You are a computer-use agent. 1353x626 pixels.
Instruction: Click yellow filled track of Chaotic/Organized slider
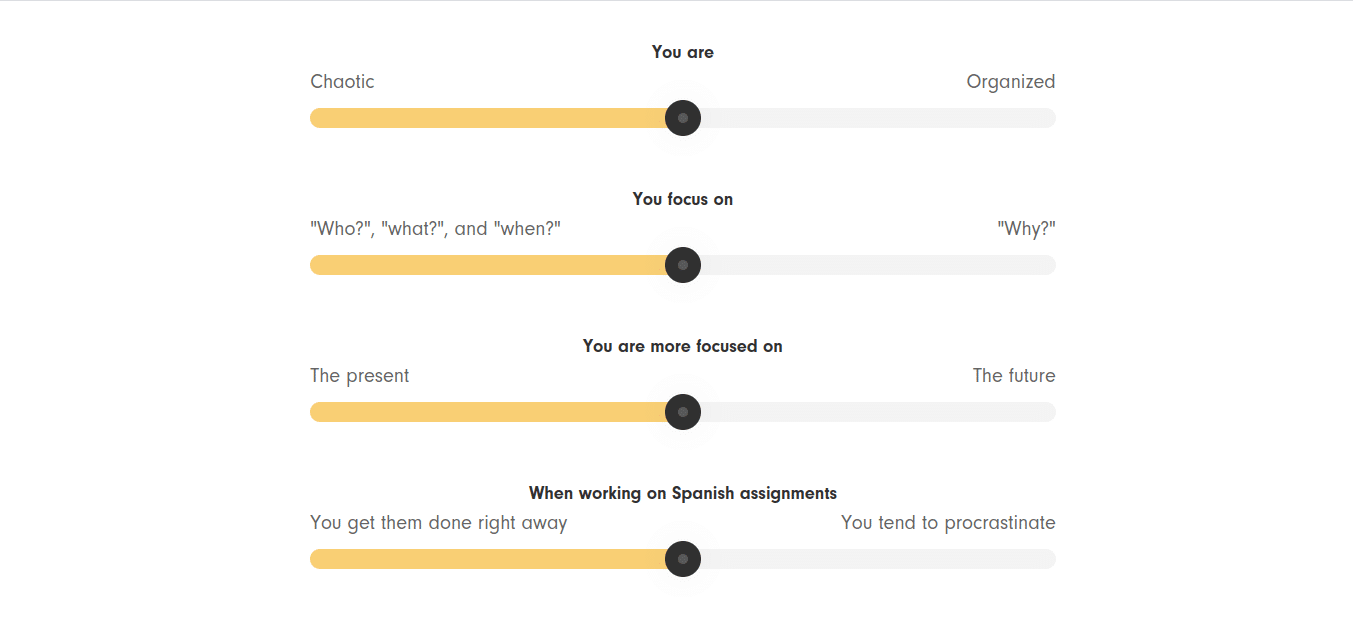[490, 118]
